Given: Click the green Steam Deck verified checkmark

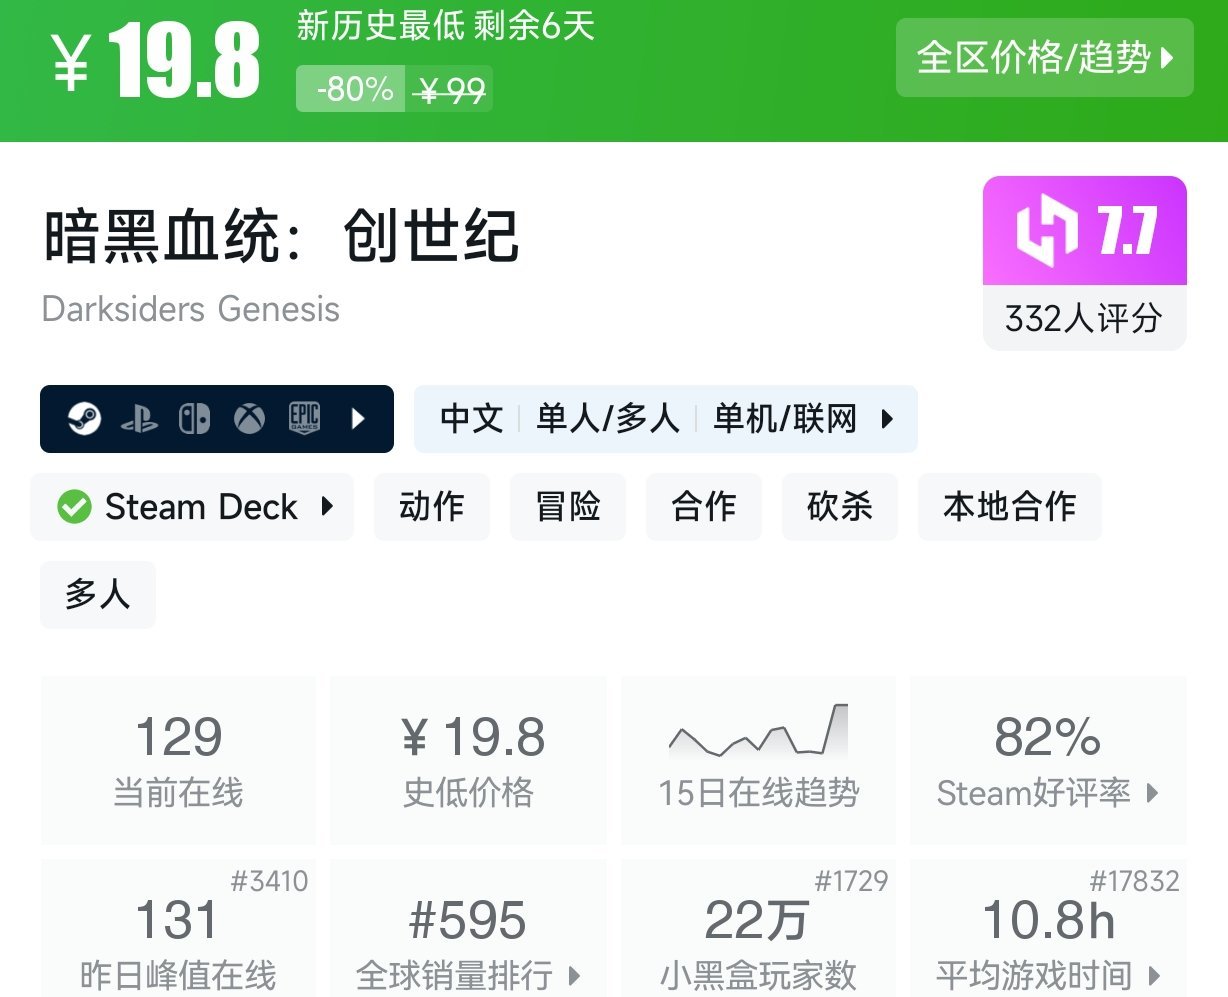Looking at the screenshot, I should (x=74, y=507).
